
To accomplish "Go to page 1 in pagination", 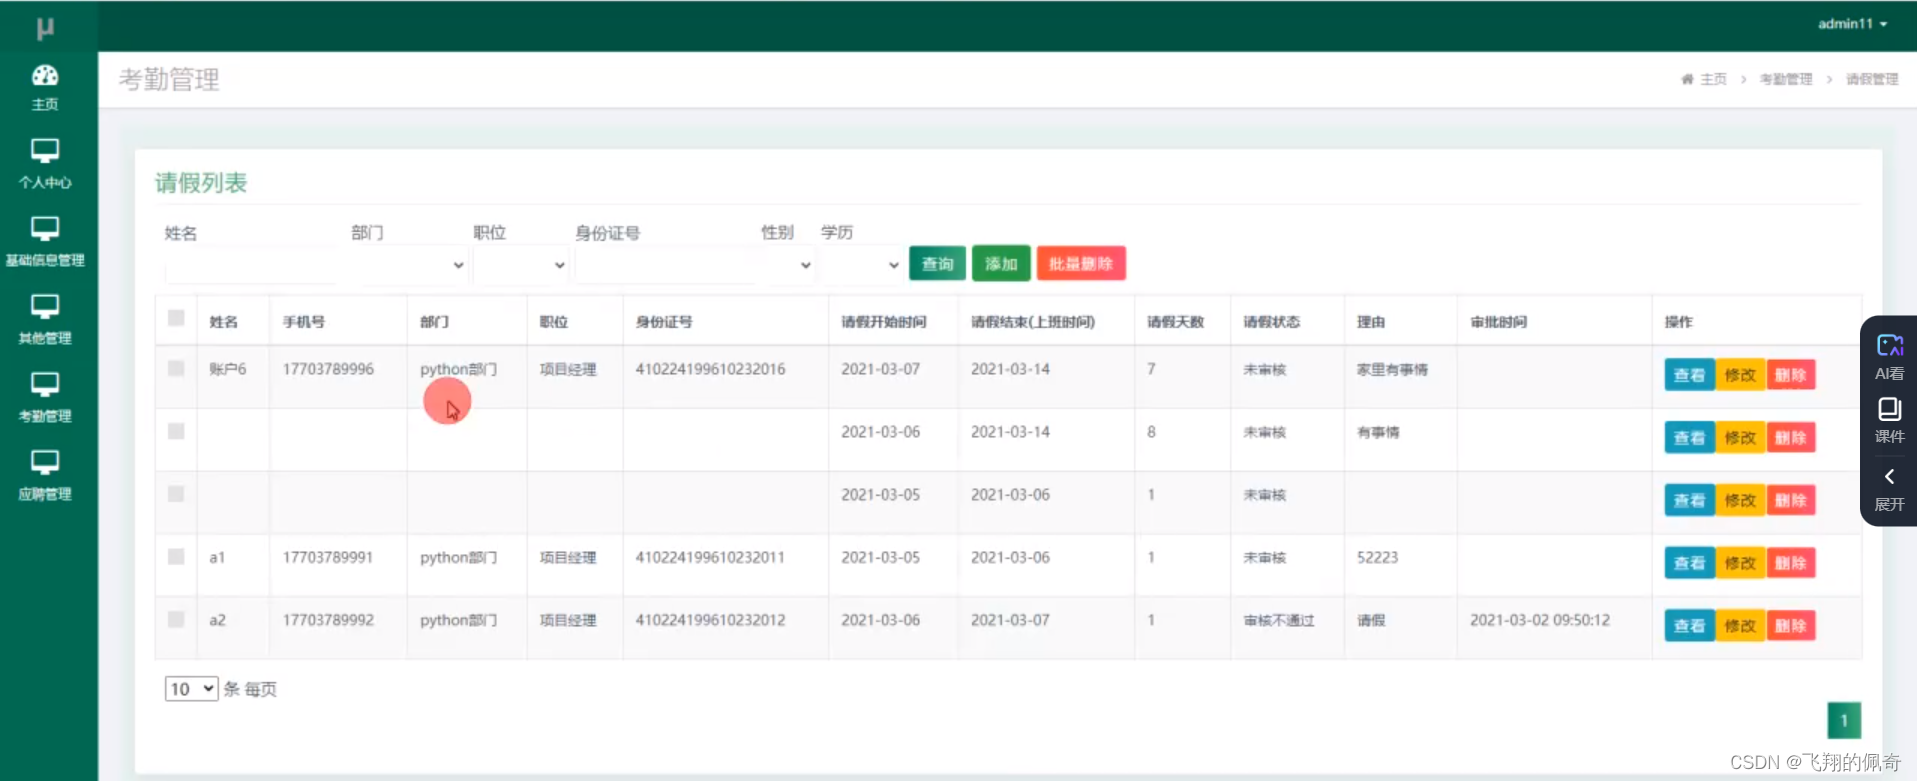I will 1844,720.
